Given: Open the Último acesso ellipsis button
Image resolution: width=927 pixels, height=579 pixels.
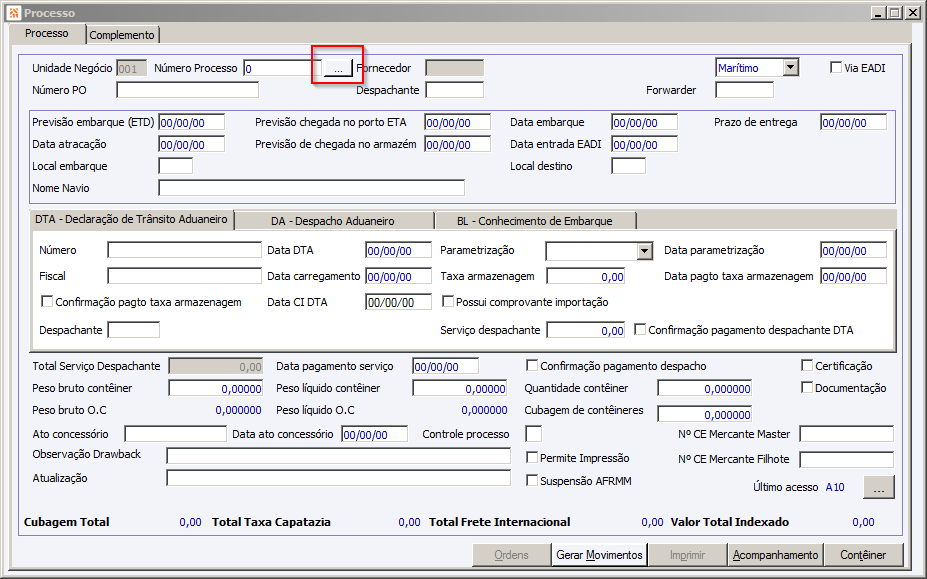Looking at the screenshot, I should pyautogui.click(x=879, y=487).
